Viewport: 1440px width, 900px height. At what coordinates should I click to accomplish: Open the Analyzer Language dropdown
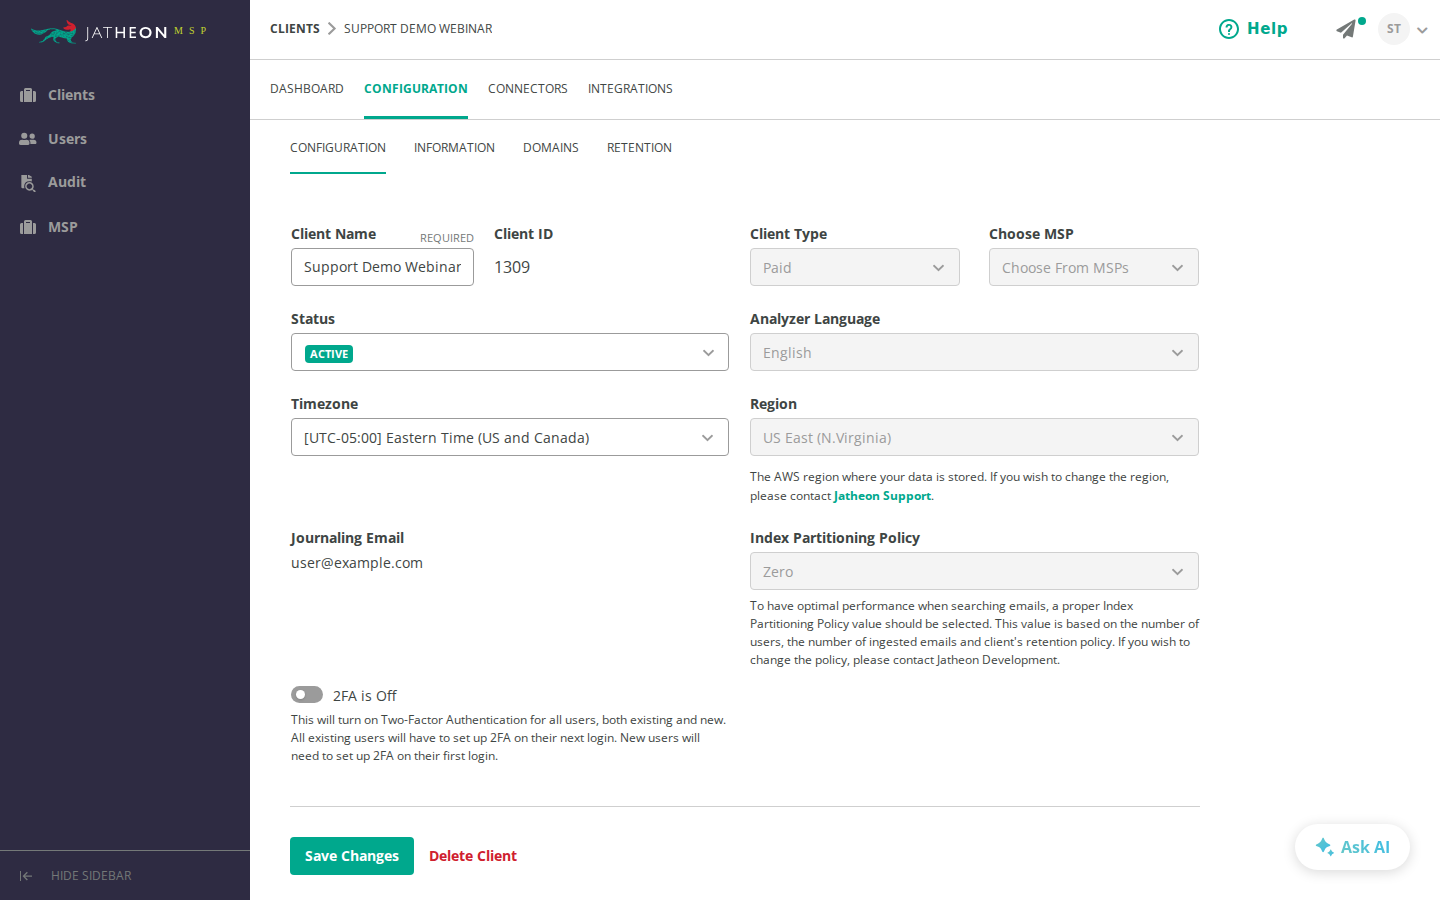click(x=974, y=352)
